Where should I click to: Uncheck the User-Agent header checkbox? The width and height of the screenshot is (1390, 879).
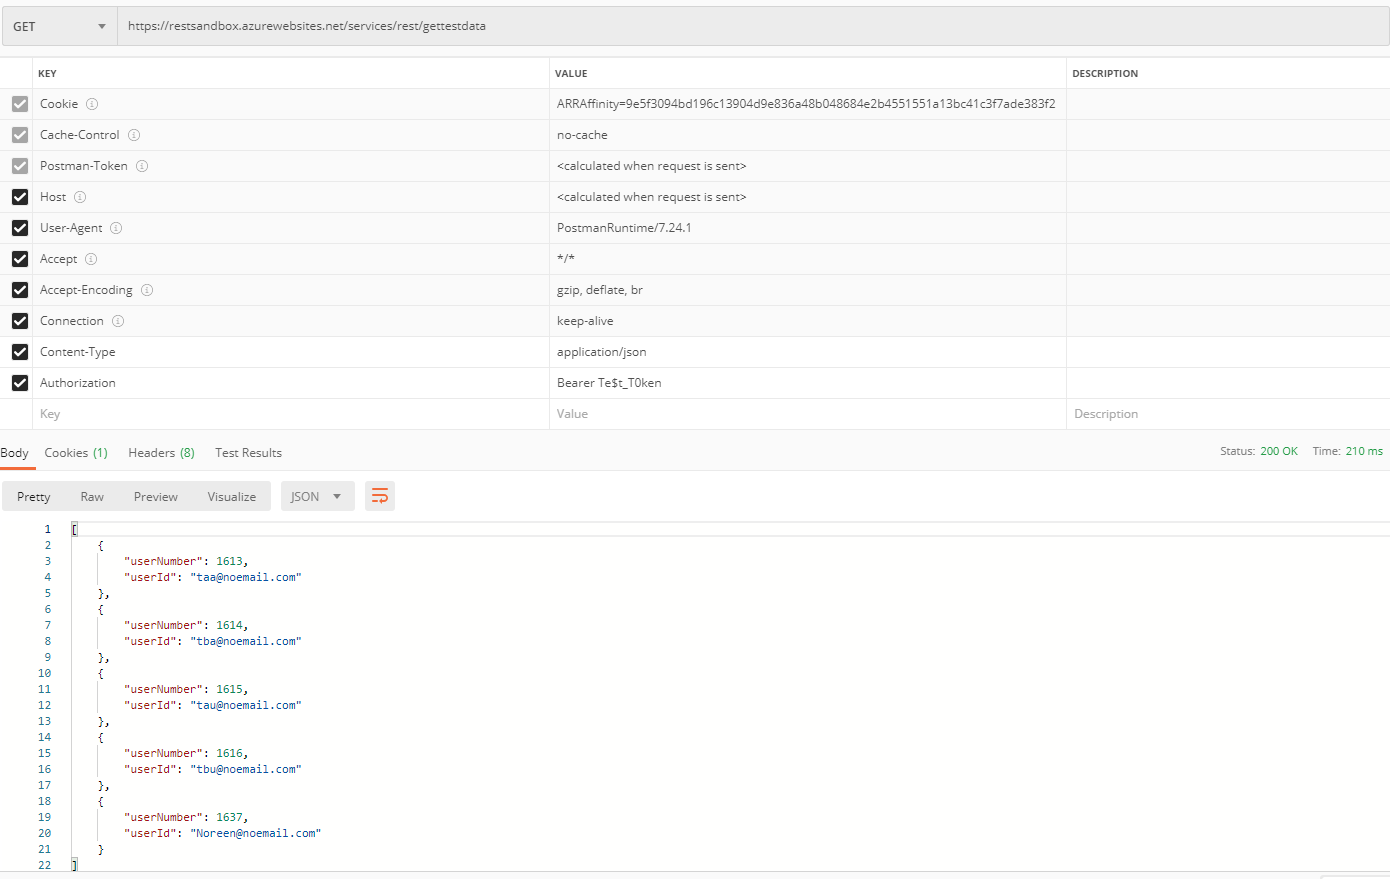(x=20, y=228)
